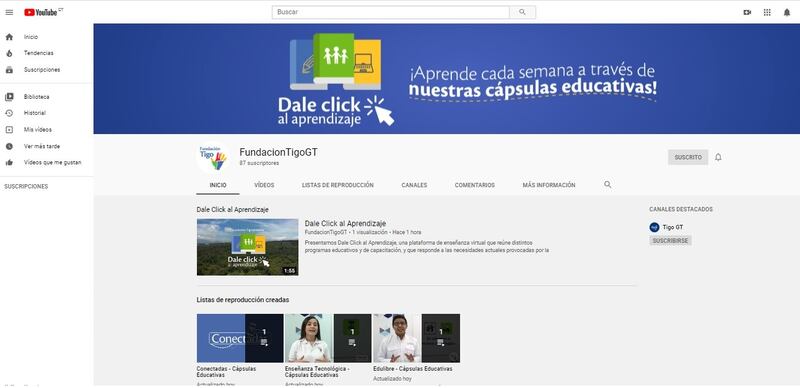Click the FundacionTigoGT channel avatar
This screenshot has width=800, height=388.
(x=213, y=157)
